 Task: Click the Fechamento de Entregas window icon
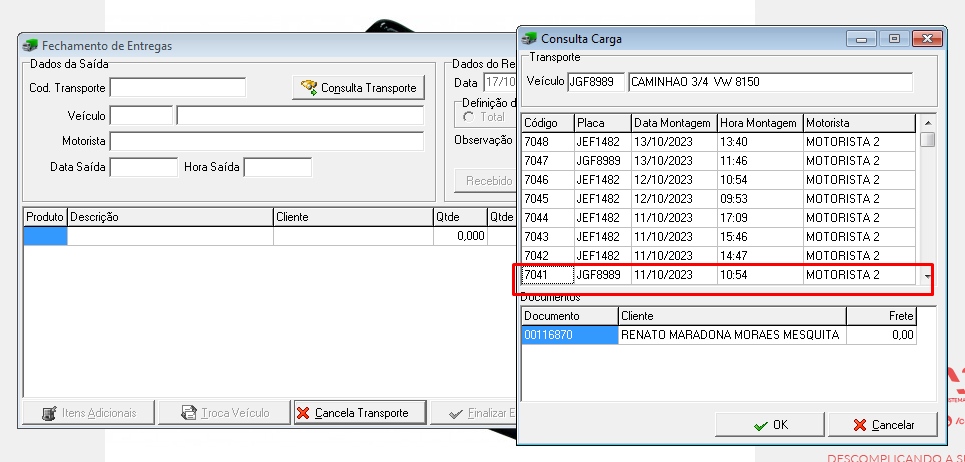pos(29,46)
